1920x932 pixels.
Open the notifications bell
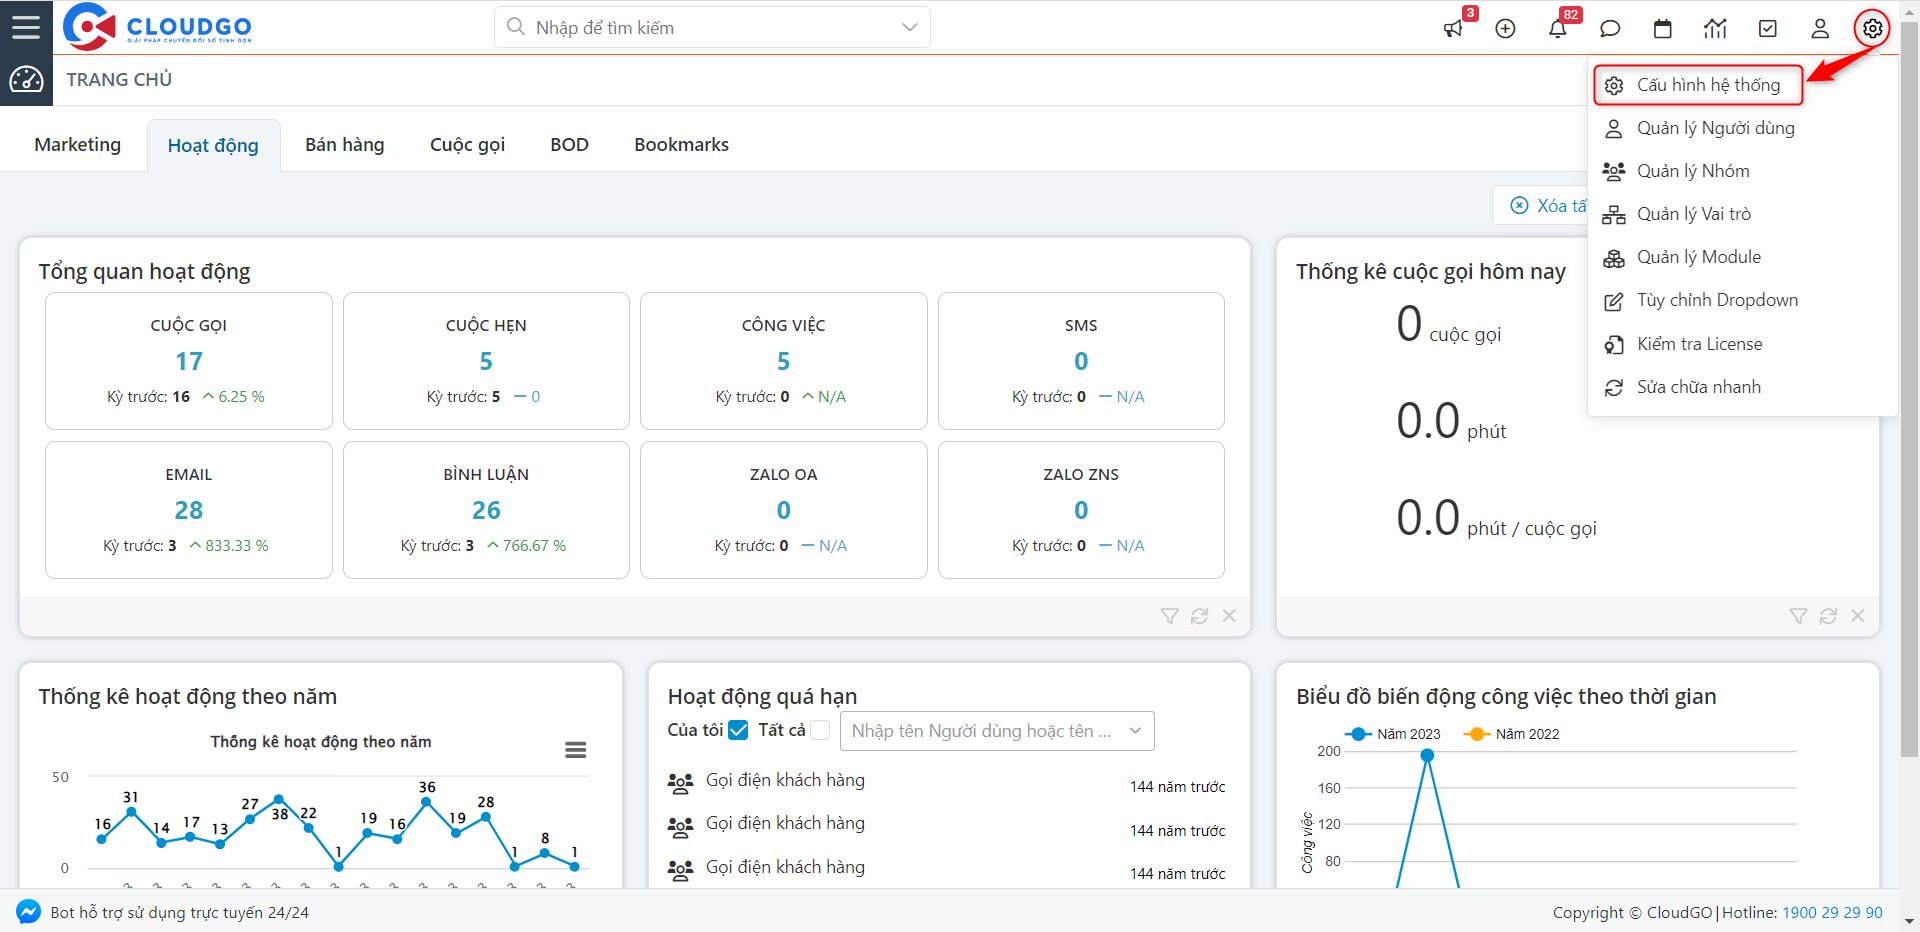1557,29
